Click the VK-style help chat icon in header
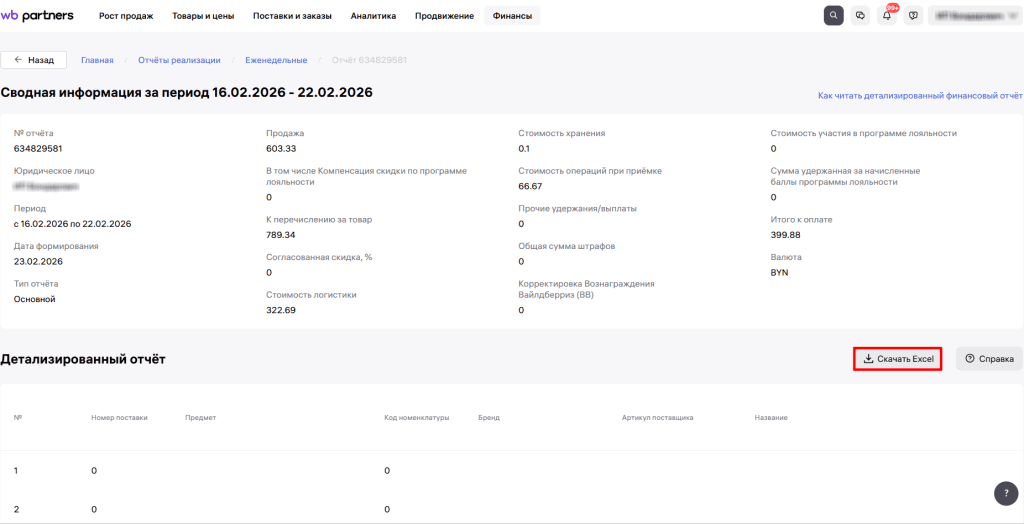The width and height of the screenshot is (1024, 524). click(914, 16)
